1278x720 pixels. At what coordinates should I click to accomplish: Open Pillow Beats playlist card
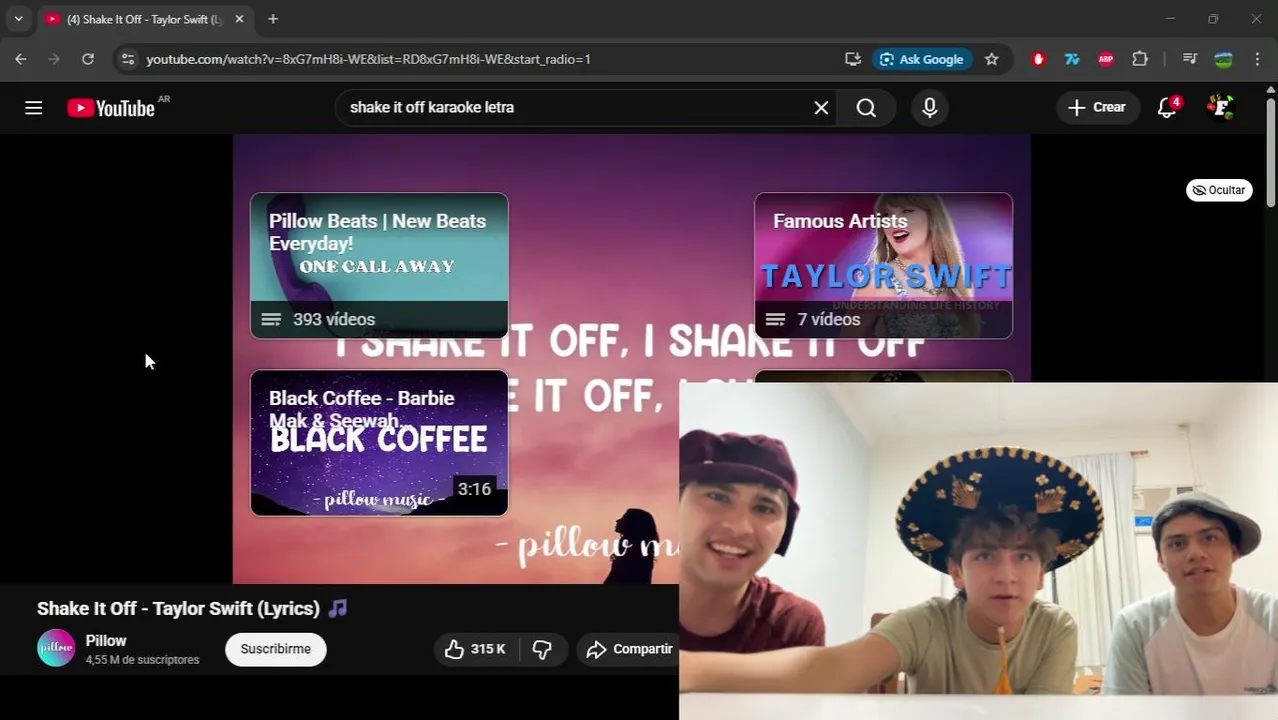379,265
